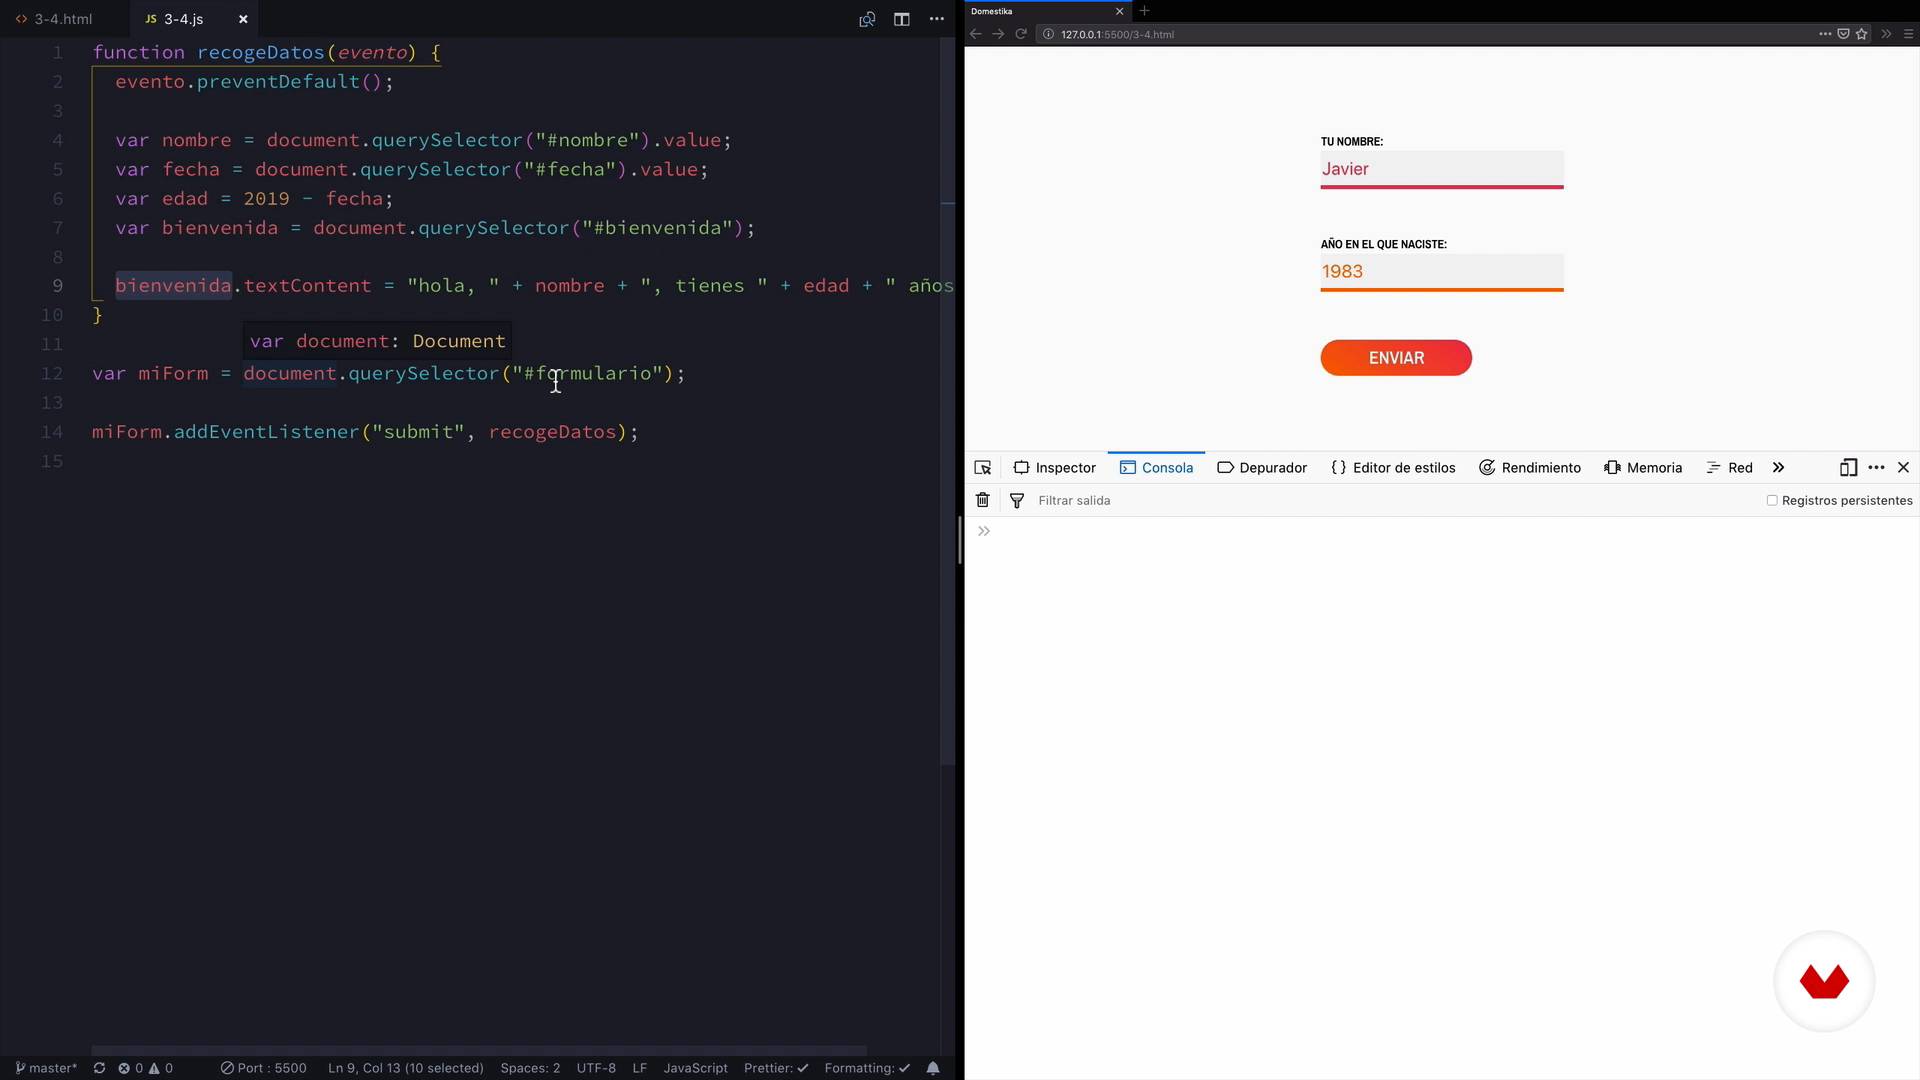Open the Editor de estilos tab

click(x=1393, y=468)
